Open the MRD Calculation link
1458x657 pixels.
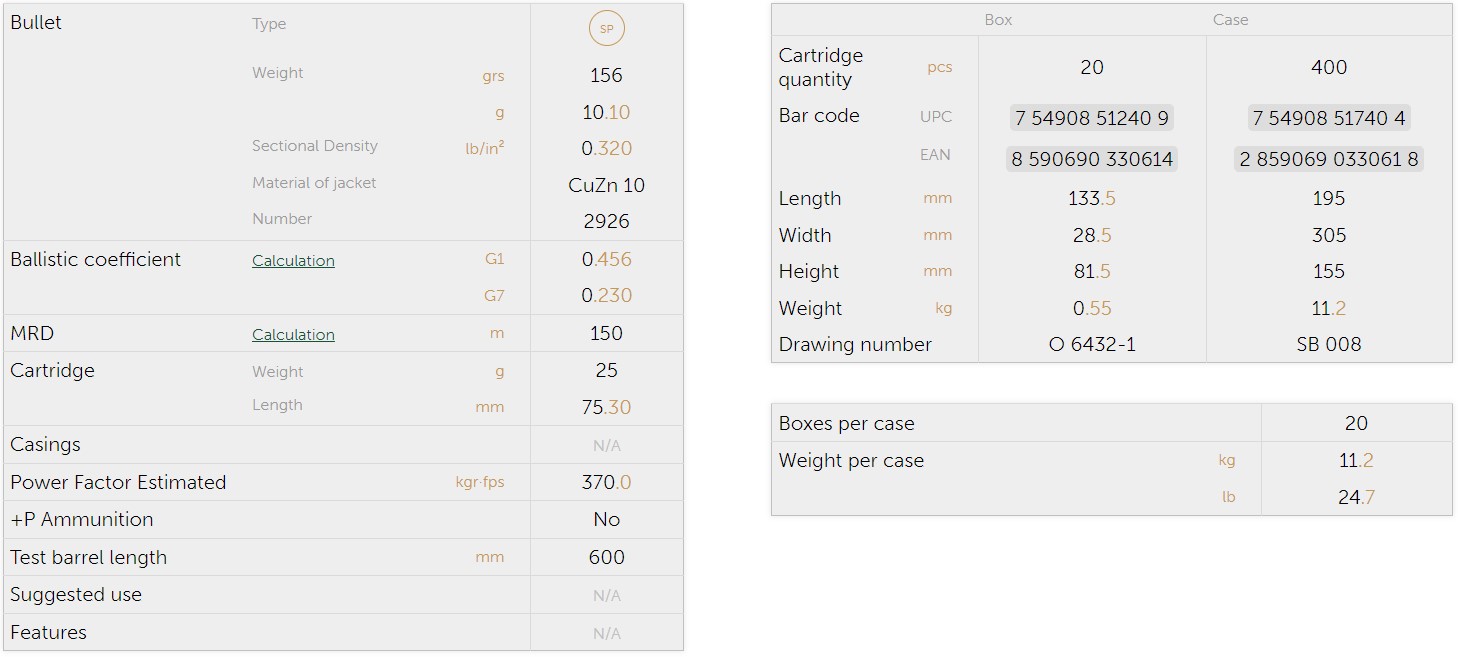(x=293, y=335)
